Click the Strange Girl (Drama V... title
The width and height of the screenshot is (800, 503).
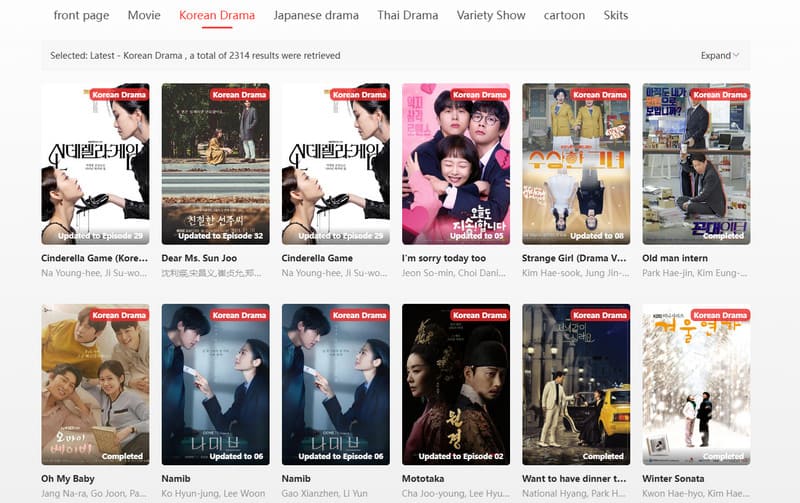574,258
